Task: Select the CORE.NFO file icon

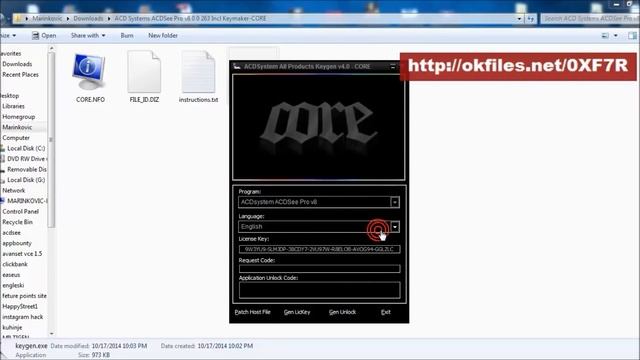Action: [89, 72]
